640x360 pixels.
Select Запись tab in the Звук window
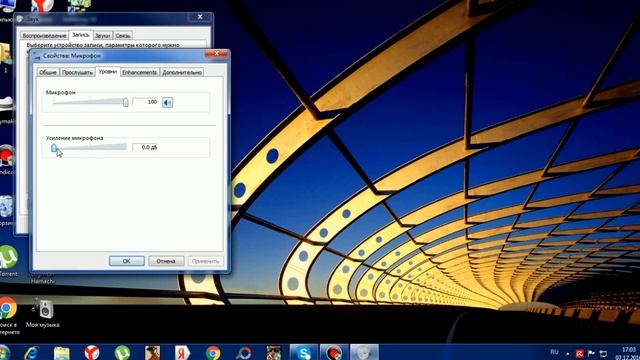pyautogui.click(x=80, y=35)
